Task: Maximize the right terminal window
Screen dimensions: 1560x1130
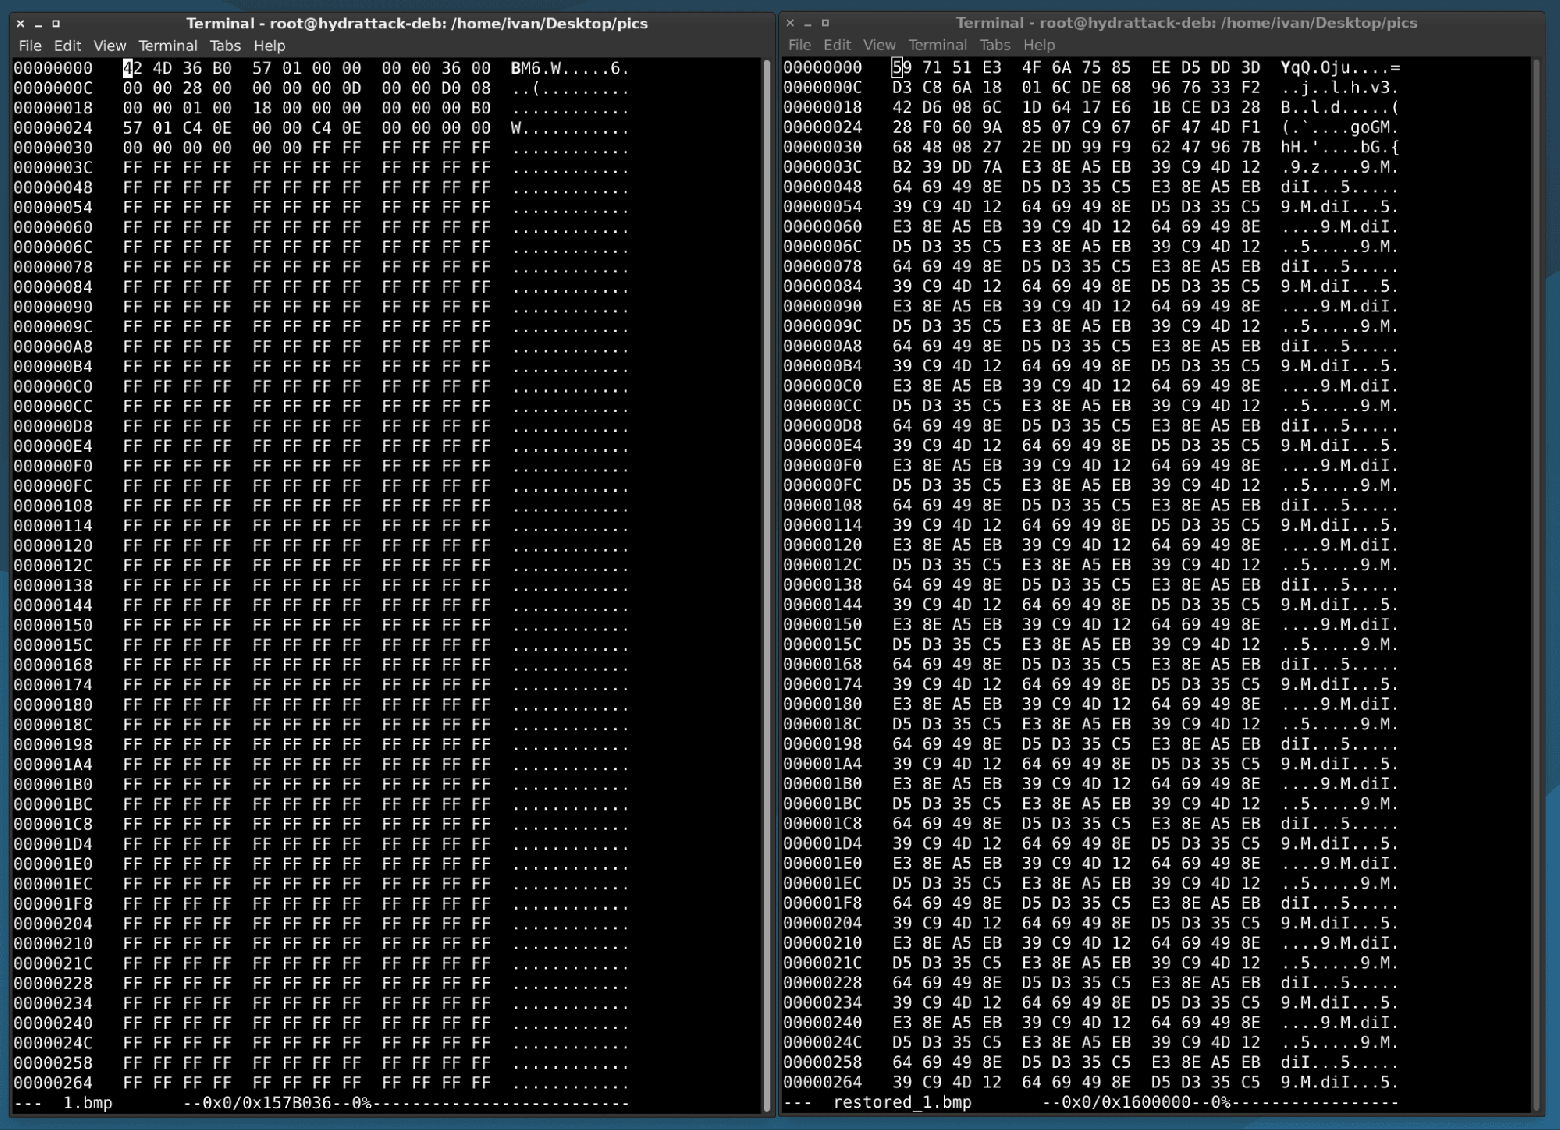Action: (x=826, y=22)
